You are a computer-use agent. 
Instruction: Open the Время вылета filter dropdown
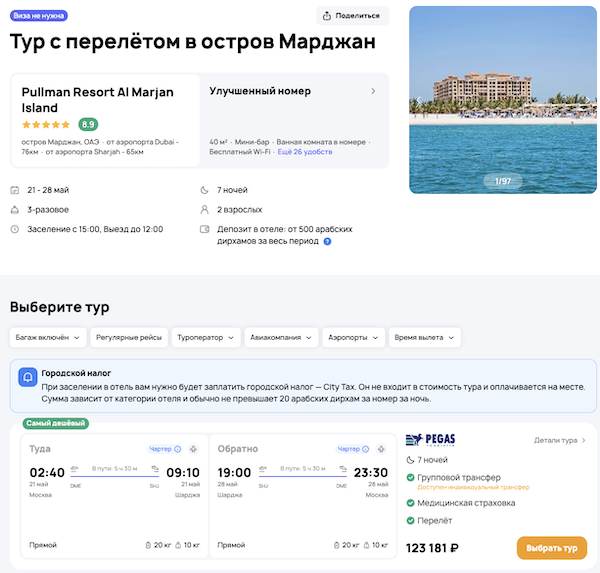[x=425, y=338]
